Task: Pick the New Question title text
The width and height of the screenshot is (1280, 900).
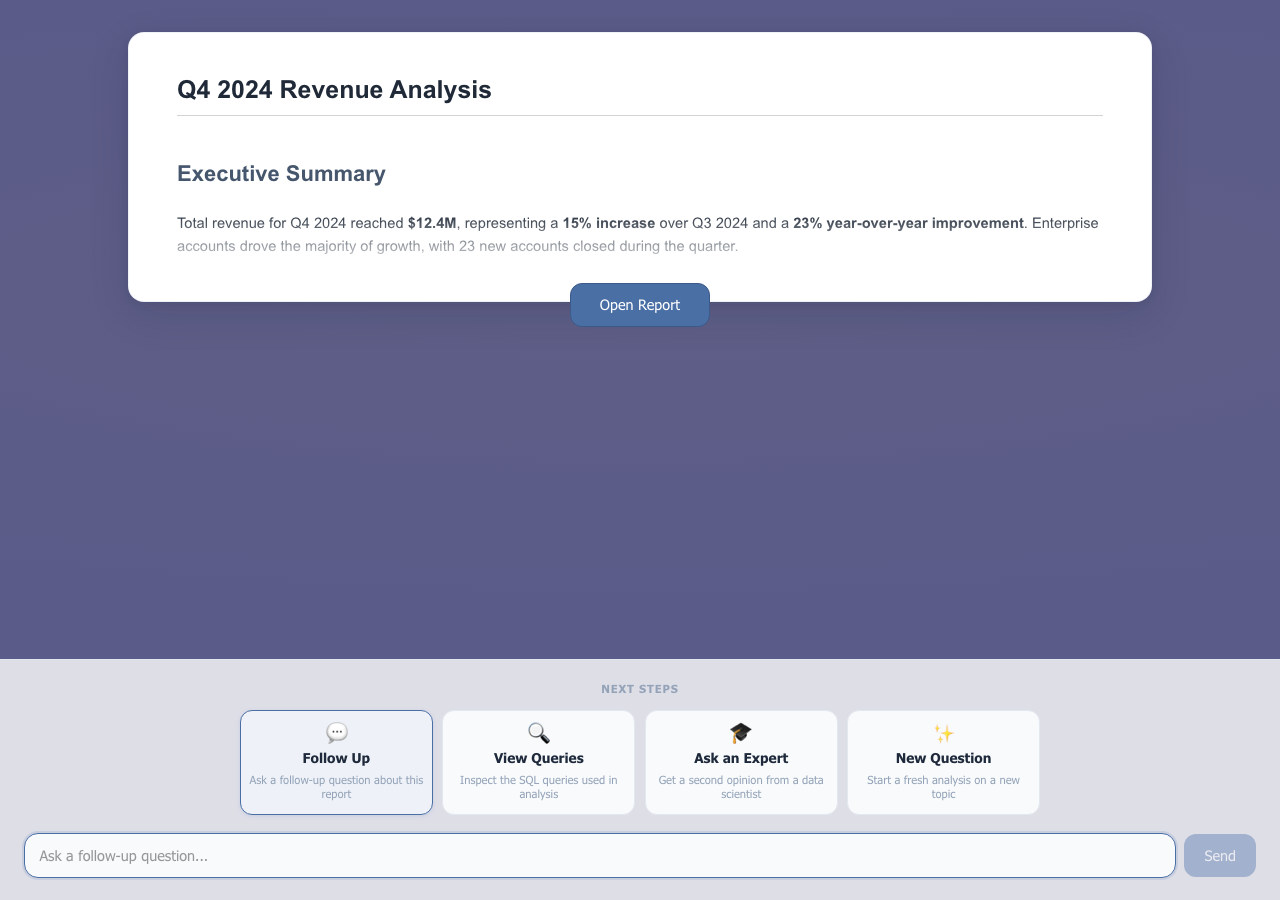Action: coord(943,758)
